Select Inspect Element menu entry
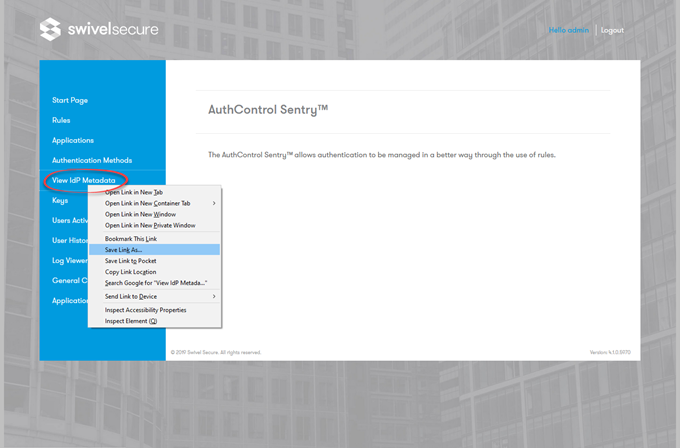 pyautogui.click(x=131, y=321)
